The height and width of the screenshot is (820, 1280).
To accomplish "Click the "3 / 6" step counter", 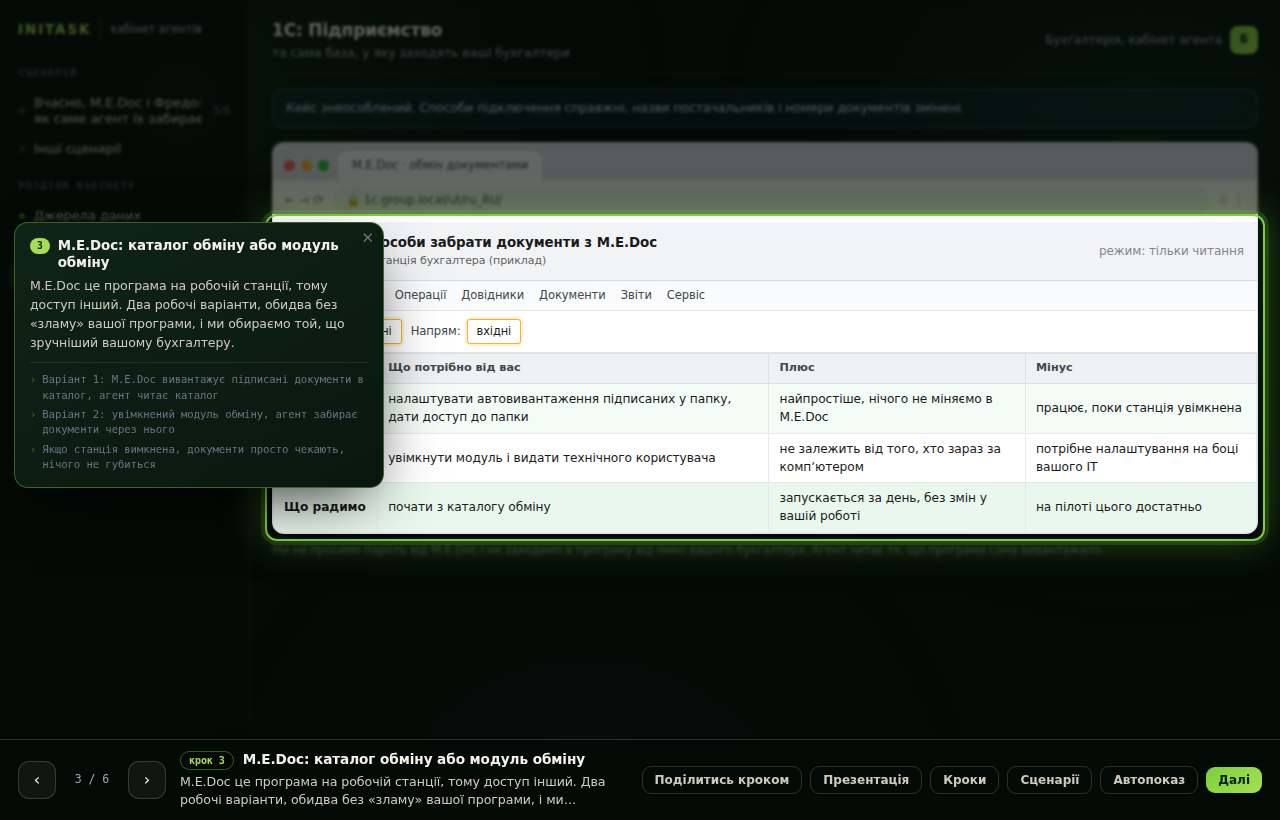I will (x=92, y=779).
